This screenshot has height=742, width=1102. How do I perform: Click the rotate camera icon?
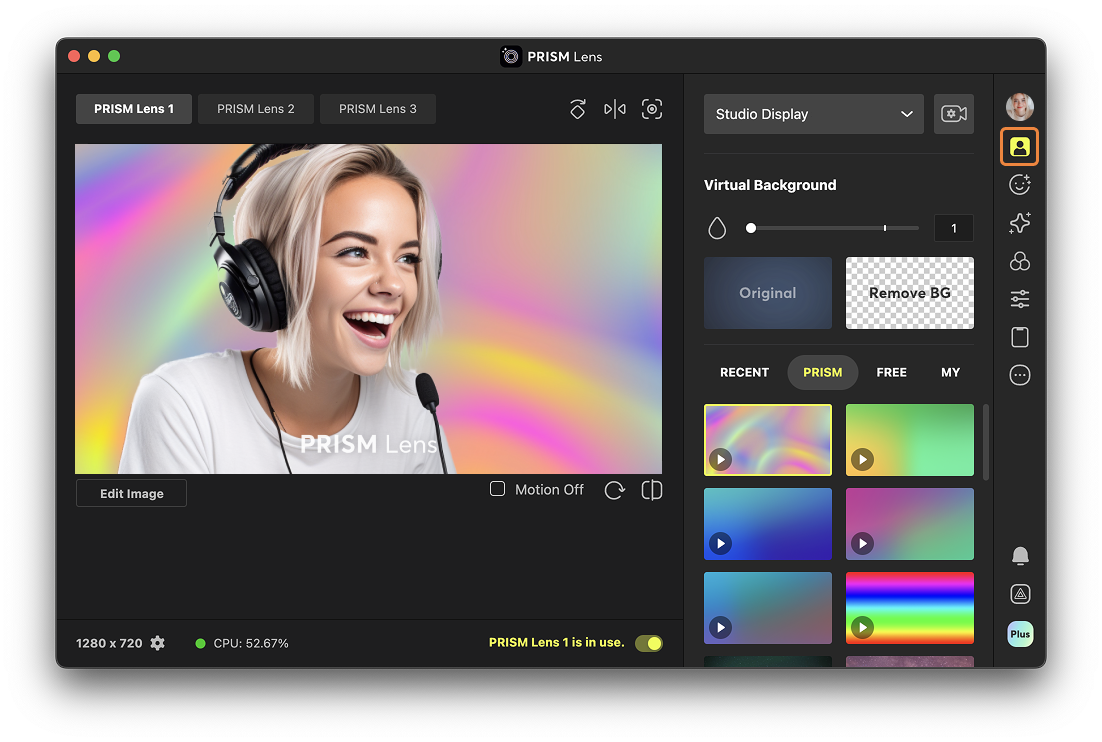click(578, 109)
